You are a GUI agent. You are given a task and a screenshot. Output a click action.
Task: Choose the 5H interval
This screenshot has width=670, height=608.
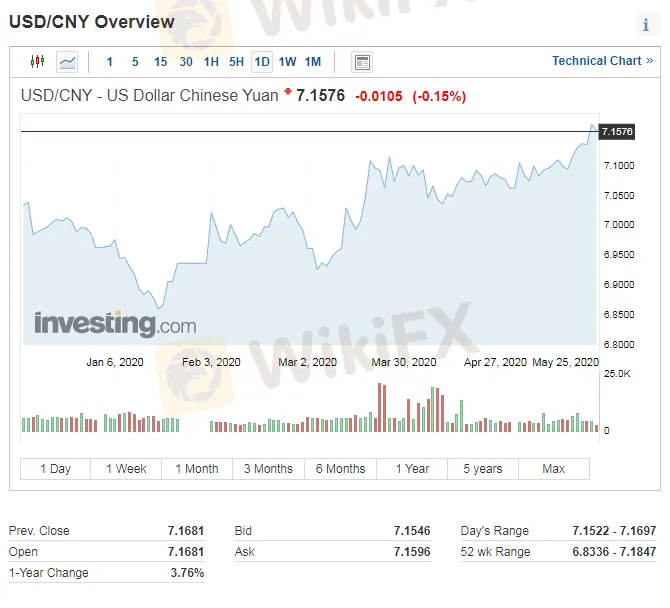click(x=236, y=62)
